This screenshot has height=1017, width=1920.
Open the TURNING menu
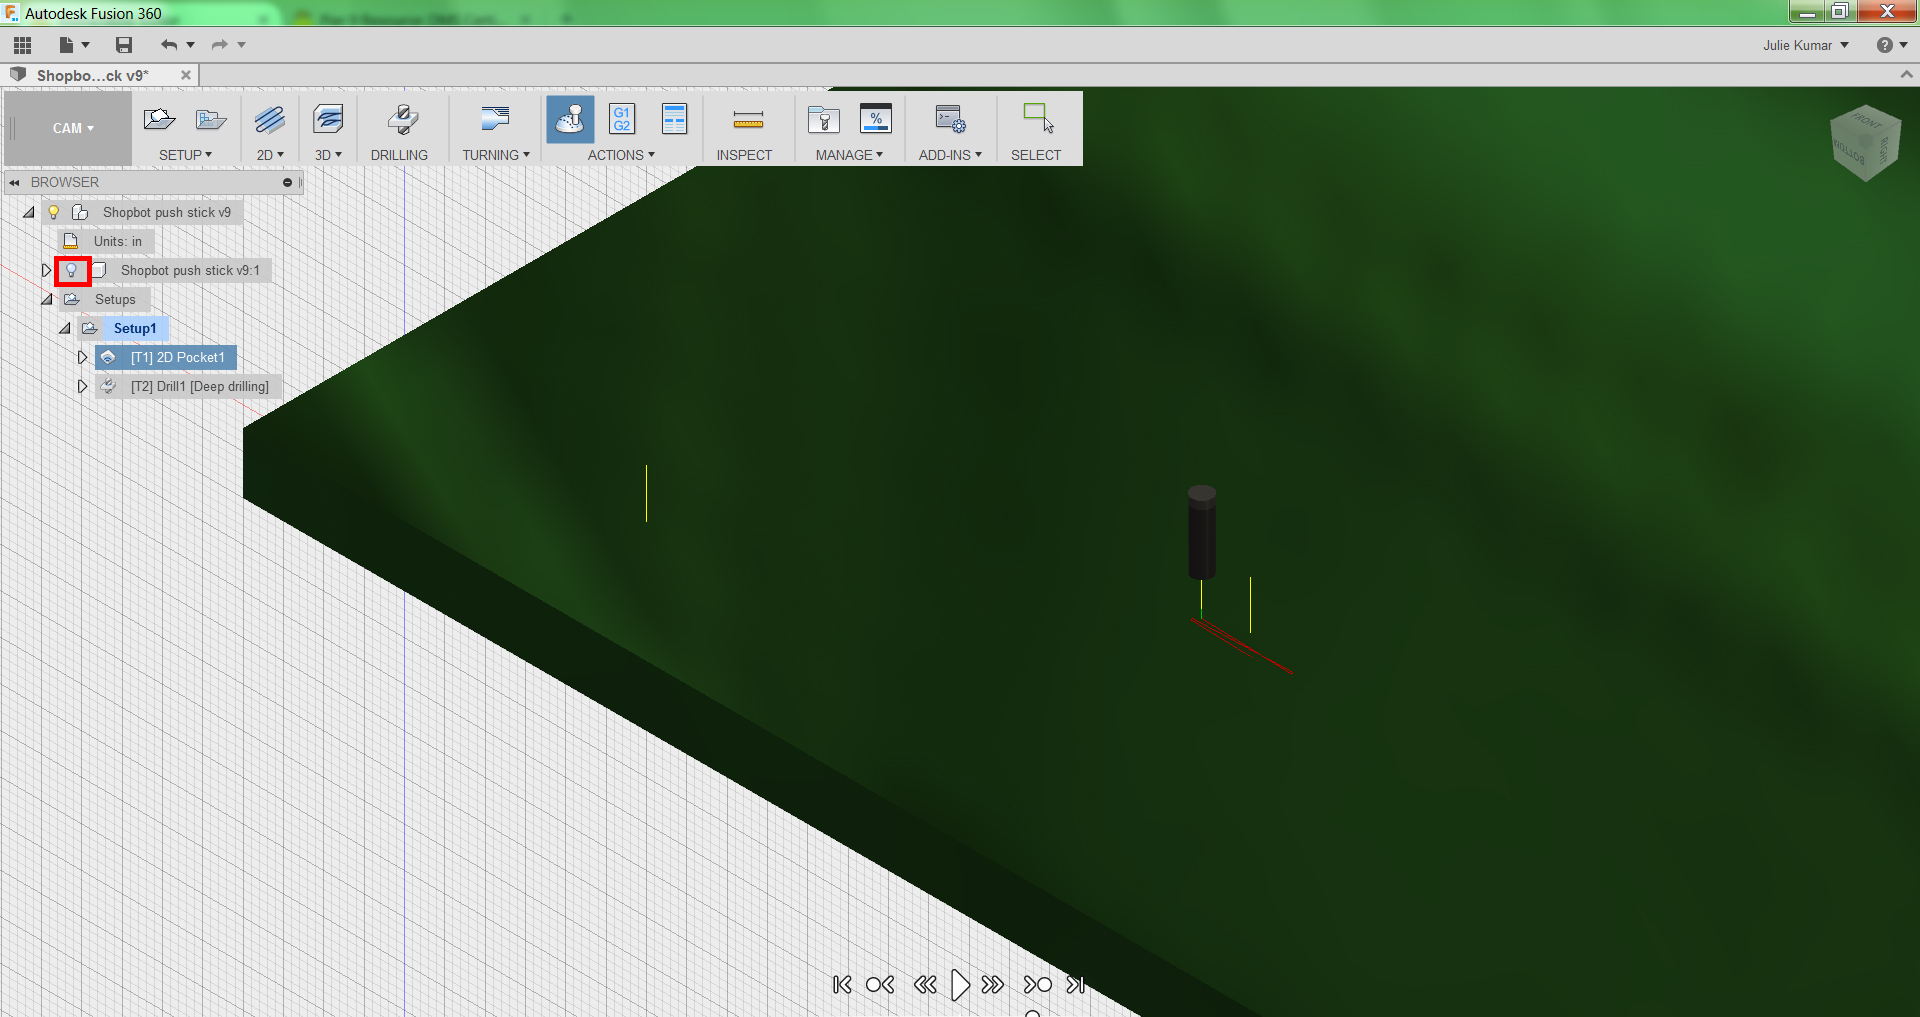(495, 155)
